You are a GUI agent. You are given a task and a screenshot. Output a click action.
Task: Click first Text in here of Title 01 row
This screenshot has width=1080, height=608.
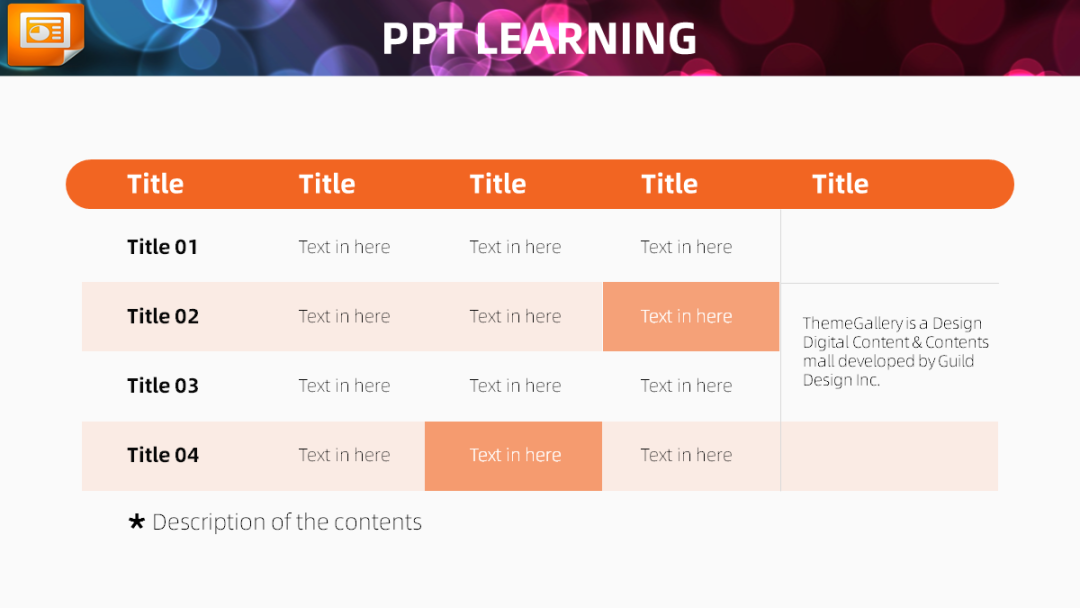click(344, 247)
